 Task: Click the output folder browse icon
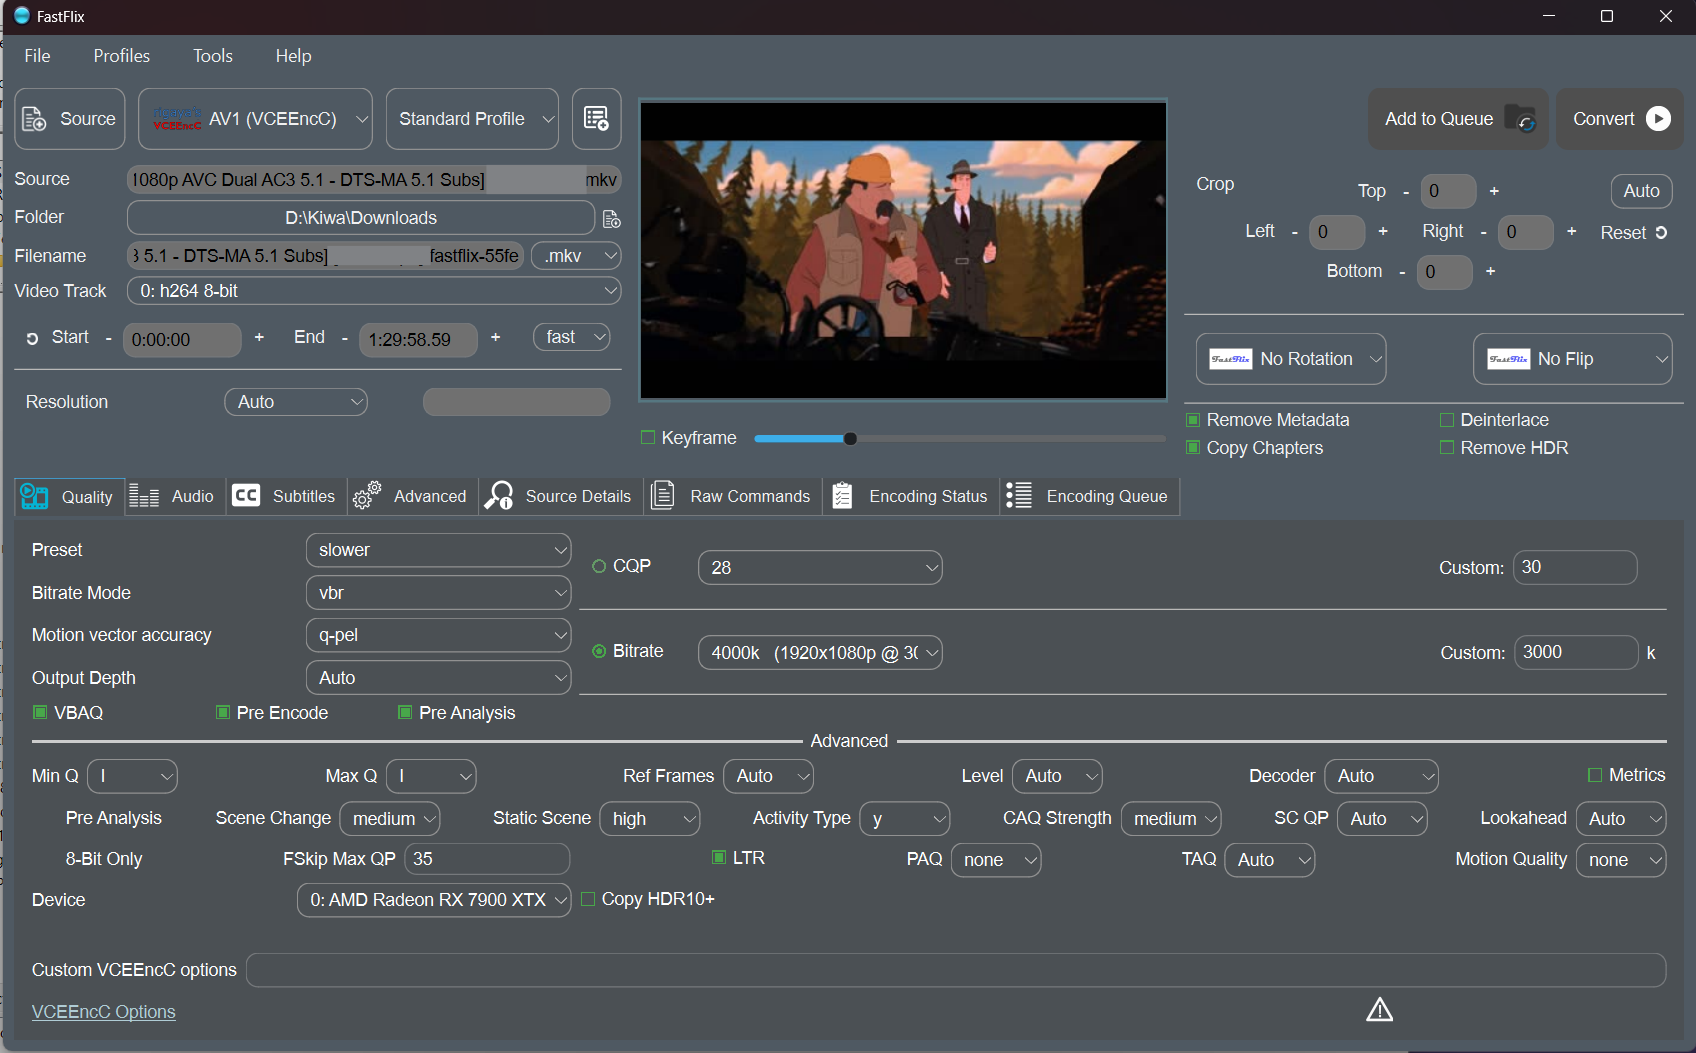point(612,218)
